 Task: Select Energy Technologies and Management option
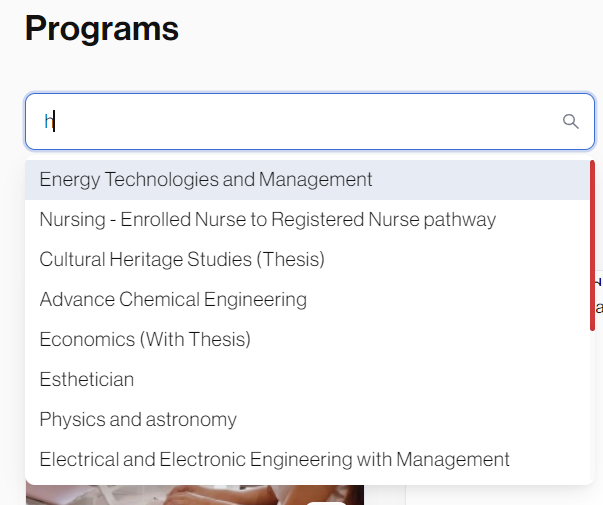click(206, 180)
